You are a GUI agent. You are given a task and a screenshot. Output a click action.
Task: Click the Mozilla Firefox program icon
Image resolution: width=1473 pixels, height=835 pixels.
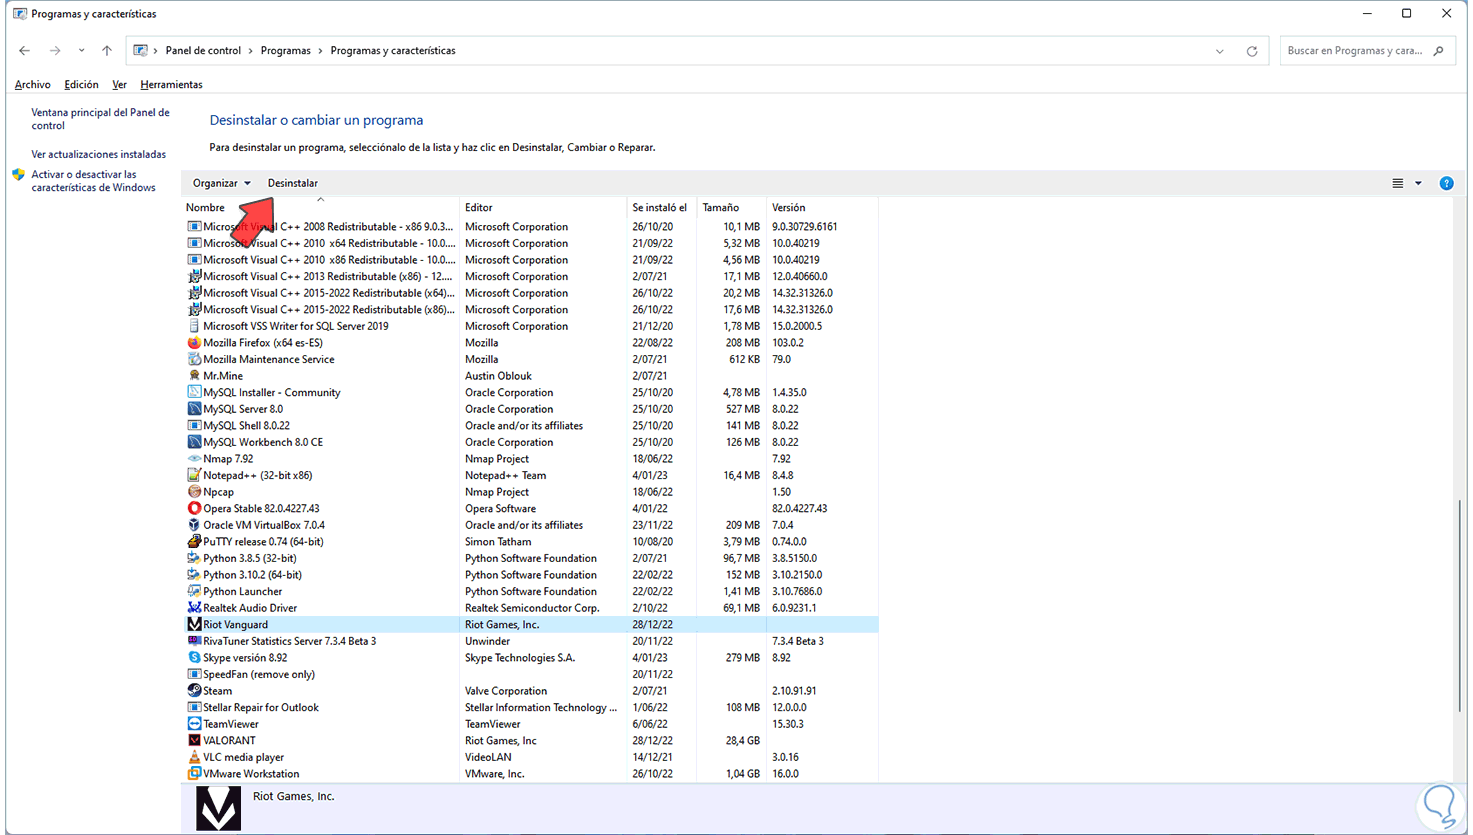[194, 343]
